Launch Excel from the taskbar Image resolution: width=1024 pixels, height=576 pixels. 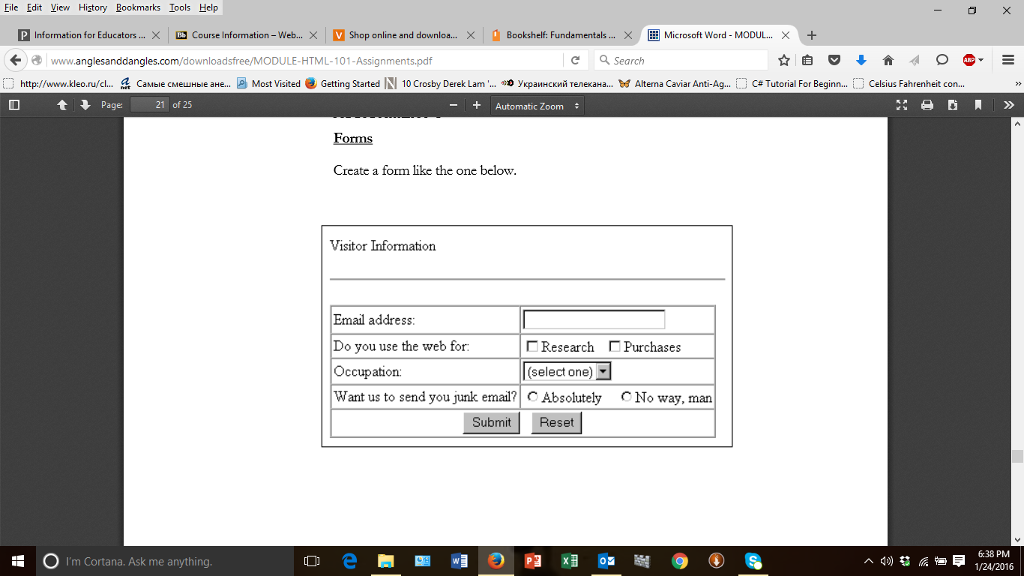pyautogui.click(x=570, y=561)
